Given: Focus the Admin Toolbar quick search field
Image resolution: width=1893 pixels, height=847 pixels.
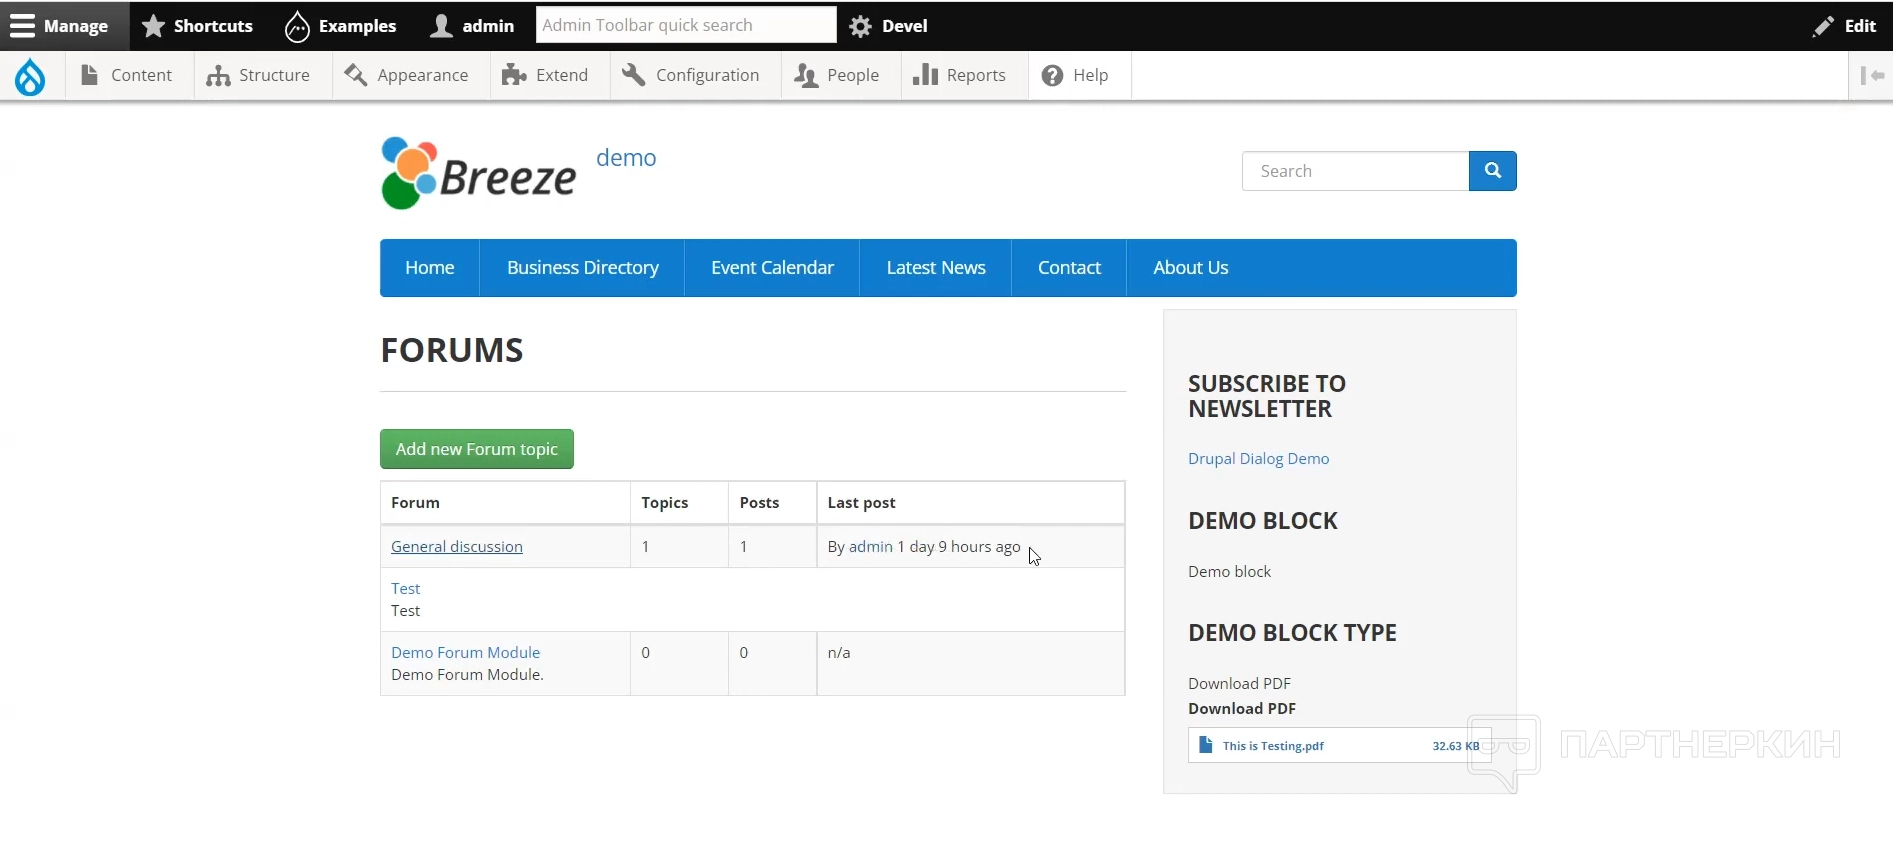Looking at the screenshot, I should (685, 25).
